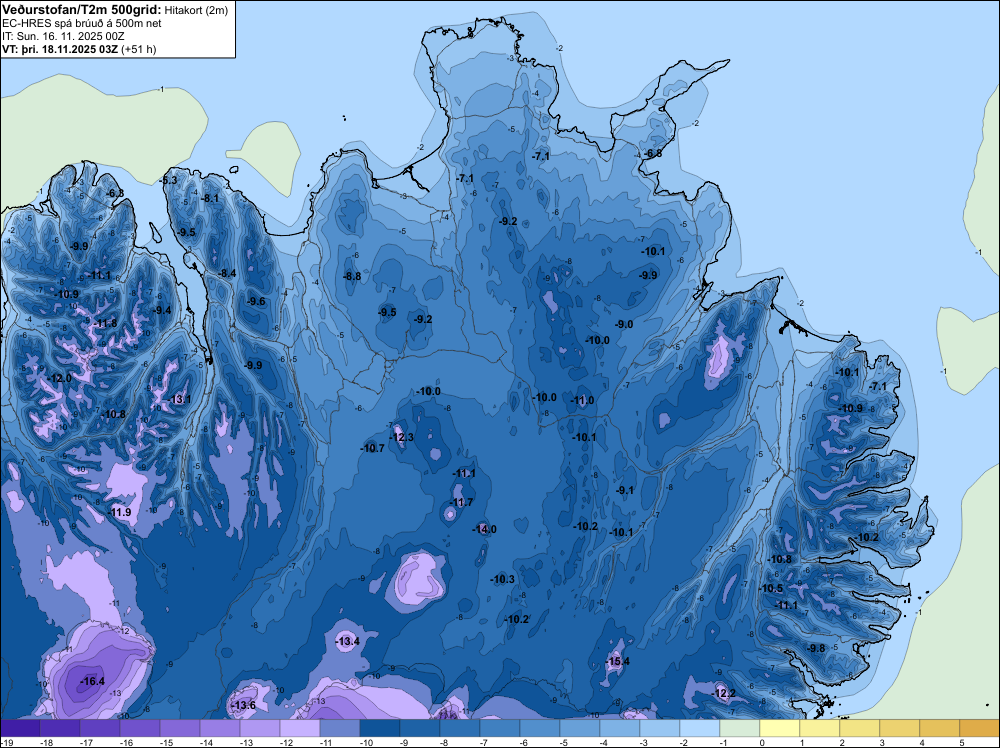The image size is (1000, 748).
Task: Click the -10.3 temperature label
Action: [x=502, y=579]
